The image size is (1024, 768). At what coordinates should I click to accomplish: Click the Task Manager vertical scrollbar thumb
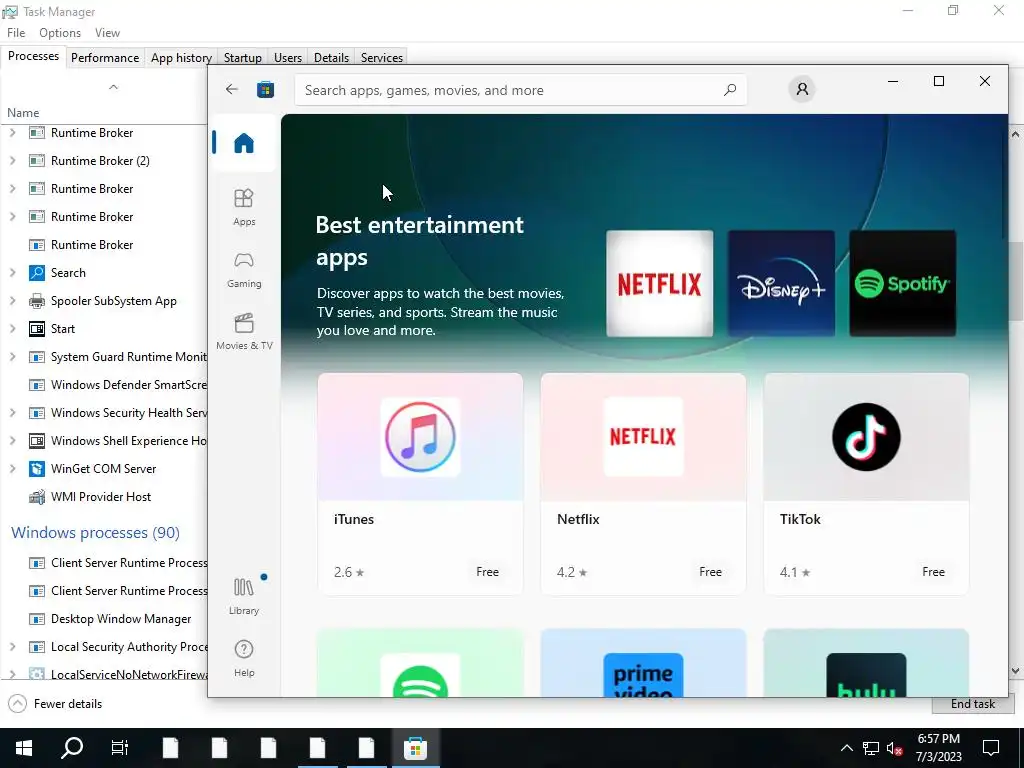[1016, 282]
